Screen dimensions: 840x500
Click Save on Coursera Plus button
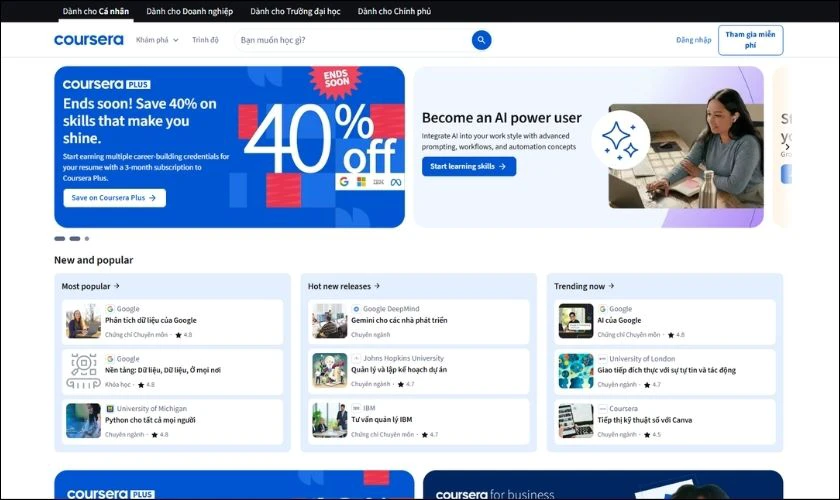114,198
